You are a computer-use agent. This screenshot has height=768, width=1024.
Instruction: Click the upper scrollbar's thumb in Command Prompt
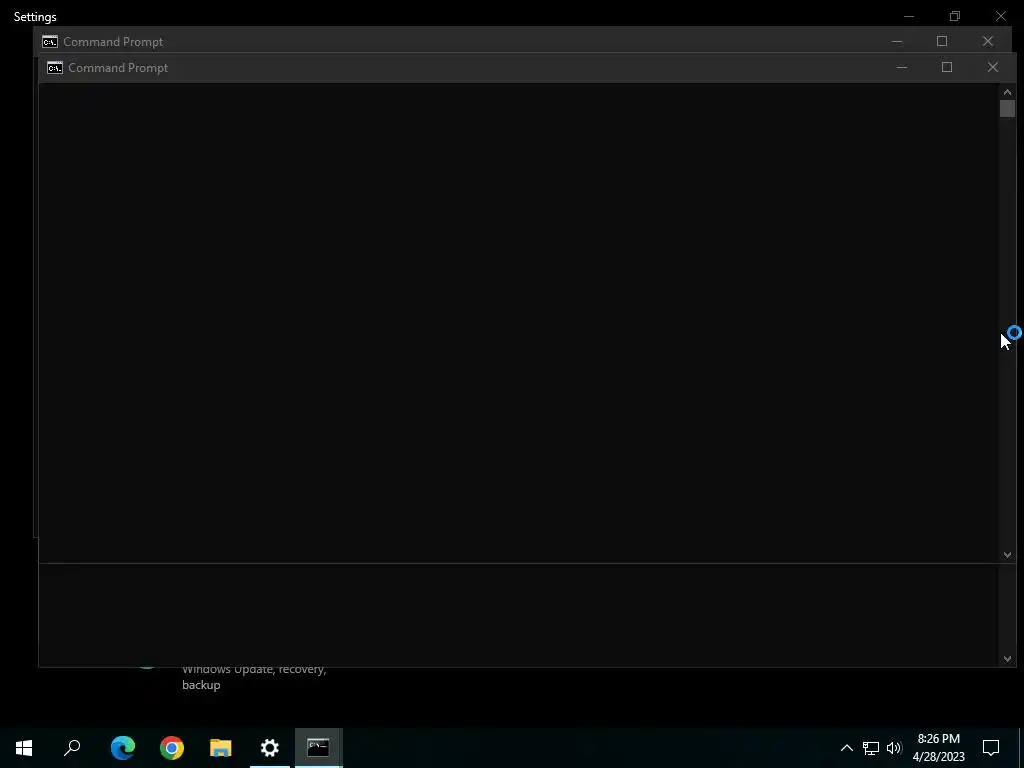[x=1007, y=108]
